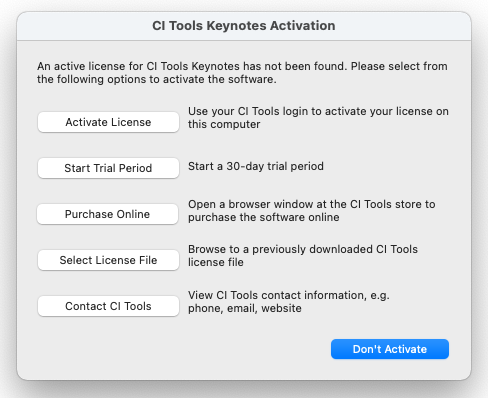Viewport: 488px width, 398px height.
Task: Click description 'View CI Tools contact information'
Action: pyautogui.click(x=289, y=302)
